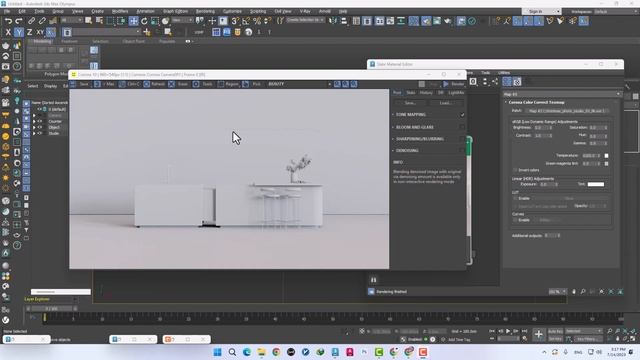The image size is (640, 360).
Task: Activate the Select and Link chain icon
Action: coord(31,21)
